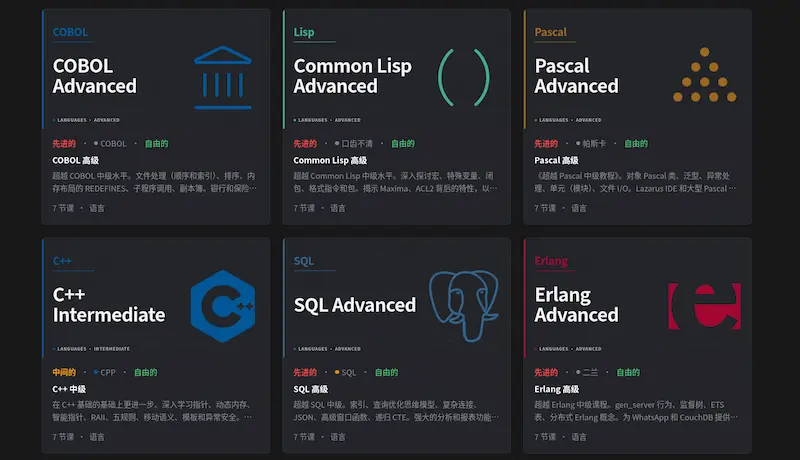Screen dimensions: 800x460
Task: Open the COBOL Advanced card title
Action: pyautogui.click(x=94, y=76)
